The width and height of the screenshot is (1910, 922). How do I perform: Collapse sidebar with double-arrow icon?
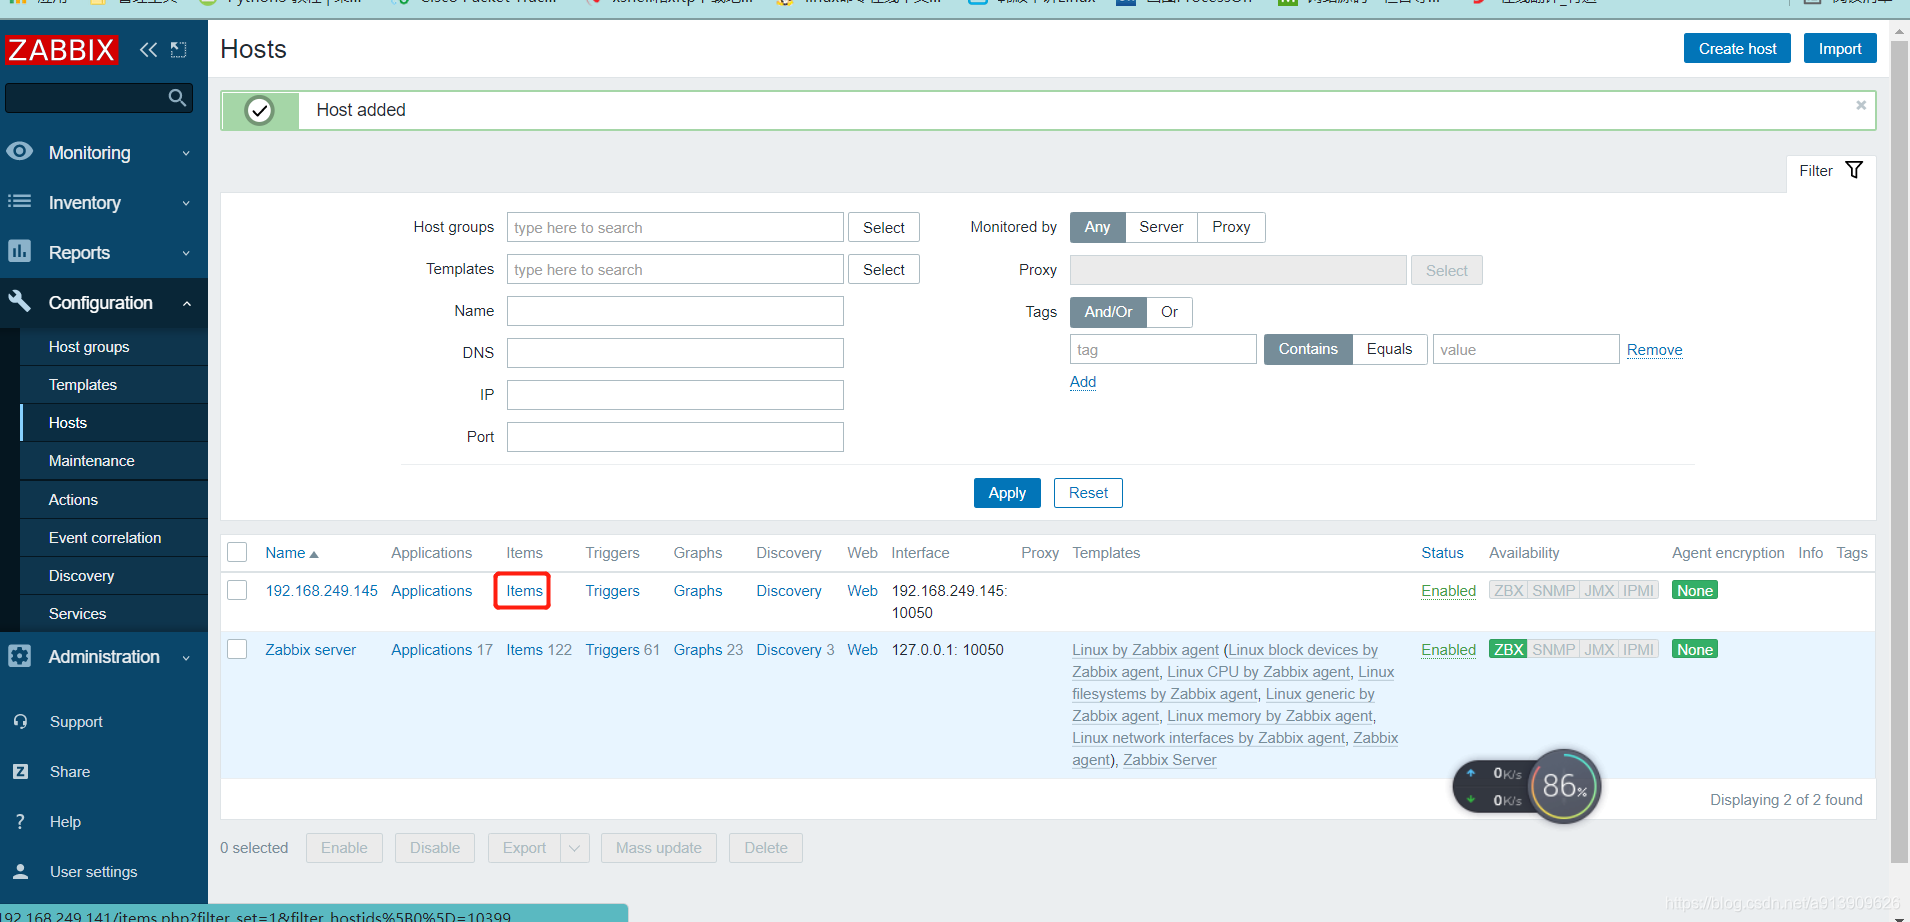pos(148,50)
